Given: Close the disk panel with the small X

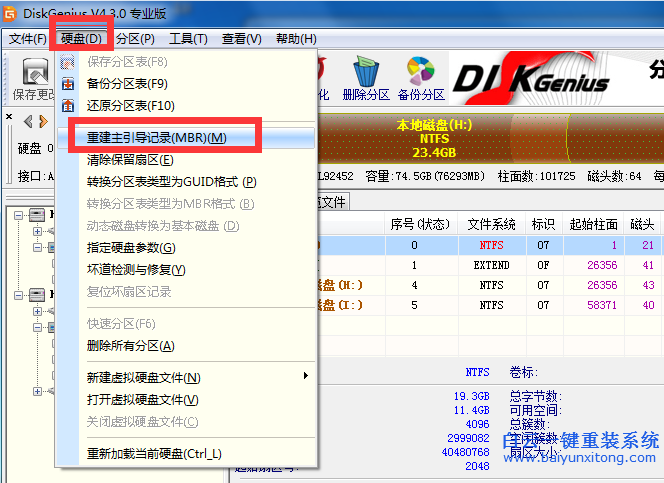Looking at the screenshot, I should tap(9, 118).
